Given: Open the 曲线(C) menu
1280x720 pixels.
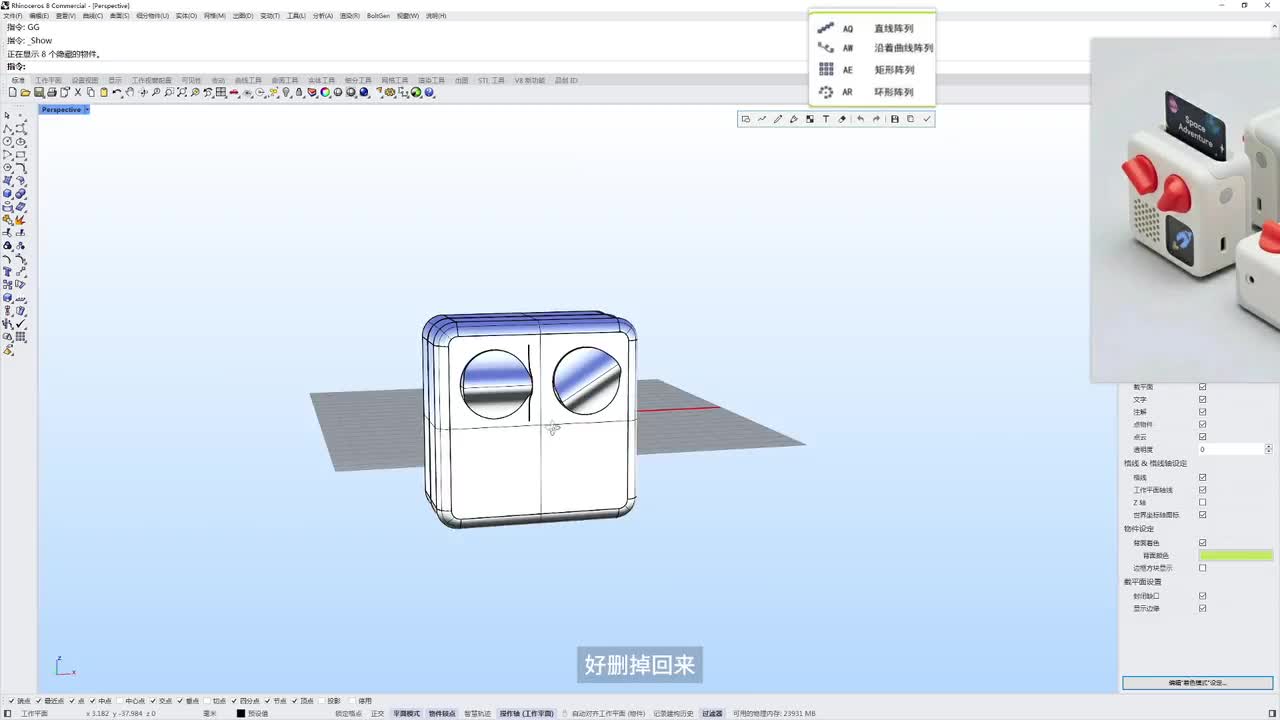Looking at the screenshot, I should coord(93,16).
